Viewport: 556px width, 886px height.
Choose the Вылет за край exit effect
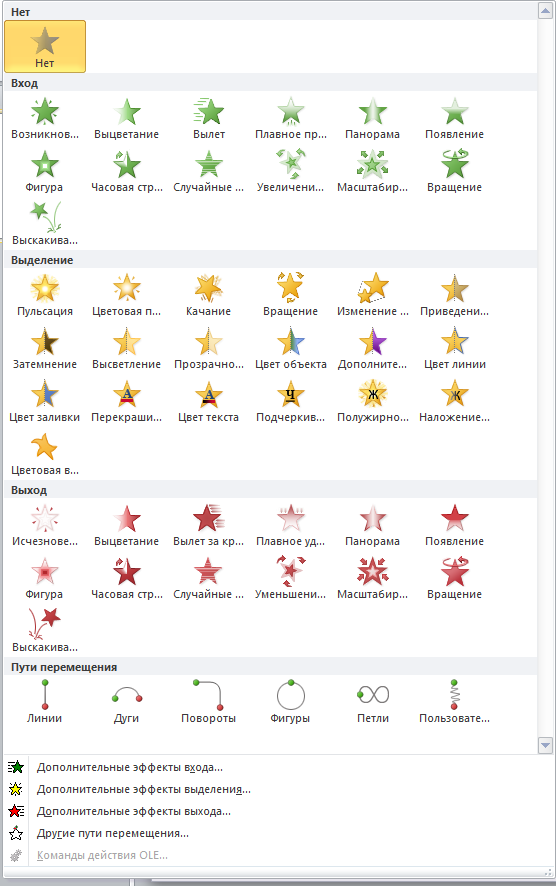[x=208, y=525]
